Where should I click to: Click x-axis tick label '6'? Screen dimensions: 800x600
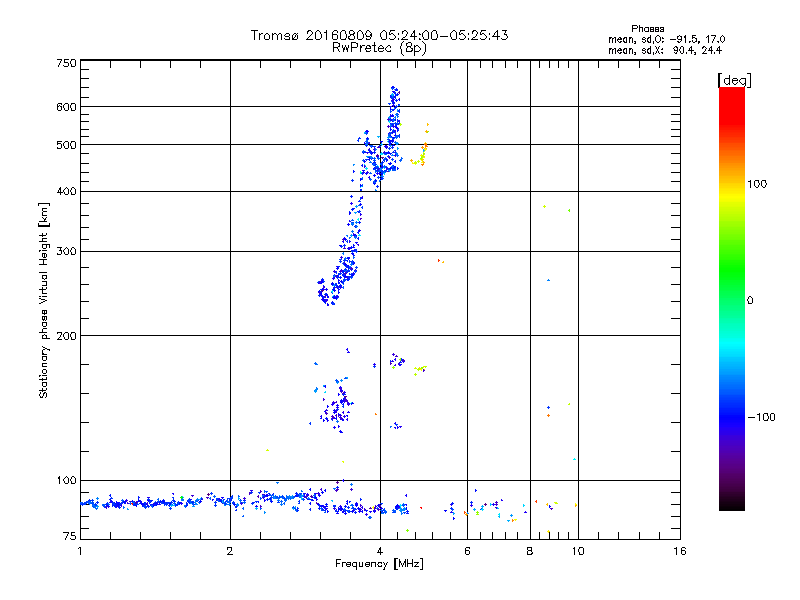[x=467, y=551]
